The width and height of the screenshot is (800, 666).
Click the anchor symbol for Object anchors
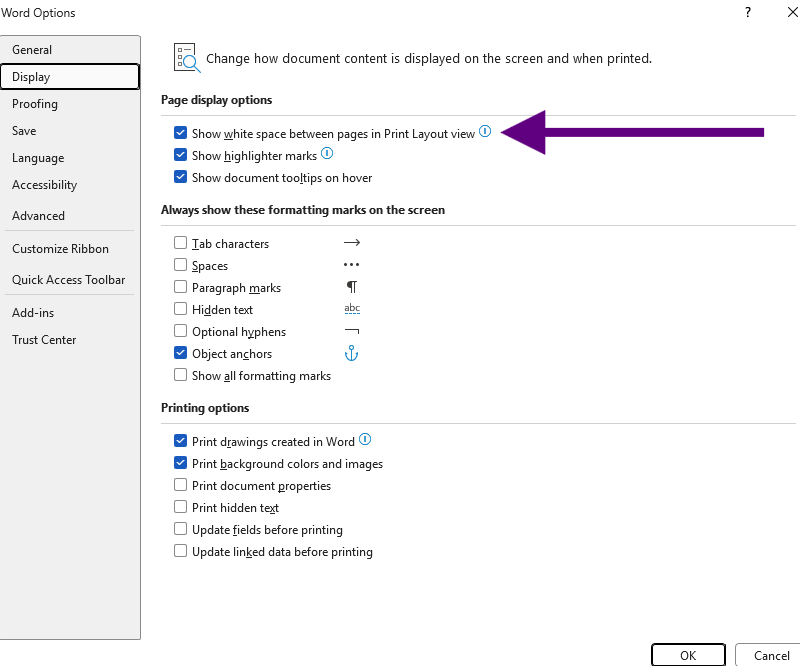(x=352, y=353)
